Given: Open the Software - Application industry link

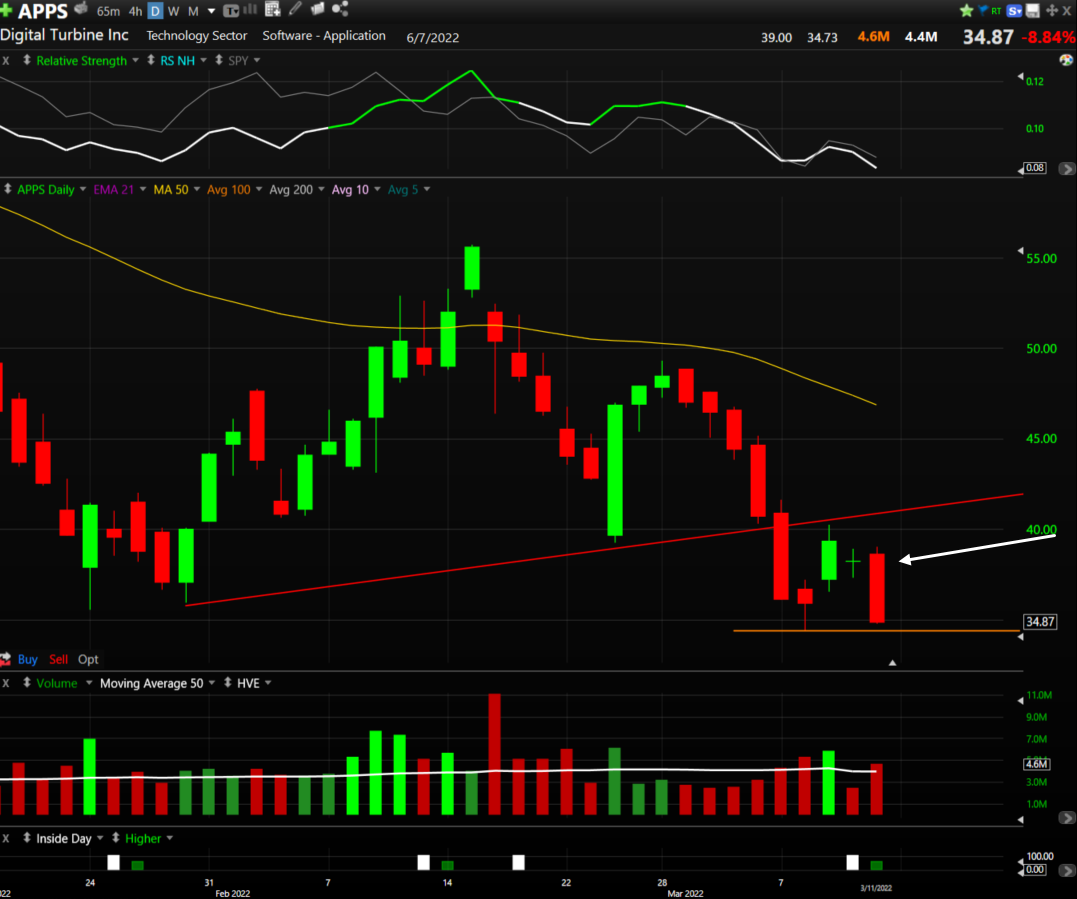Looking at the screenshot, I should [324, 36].
